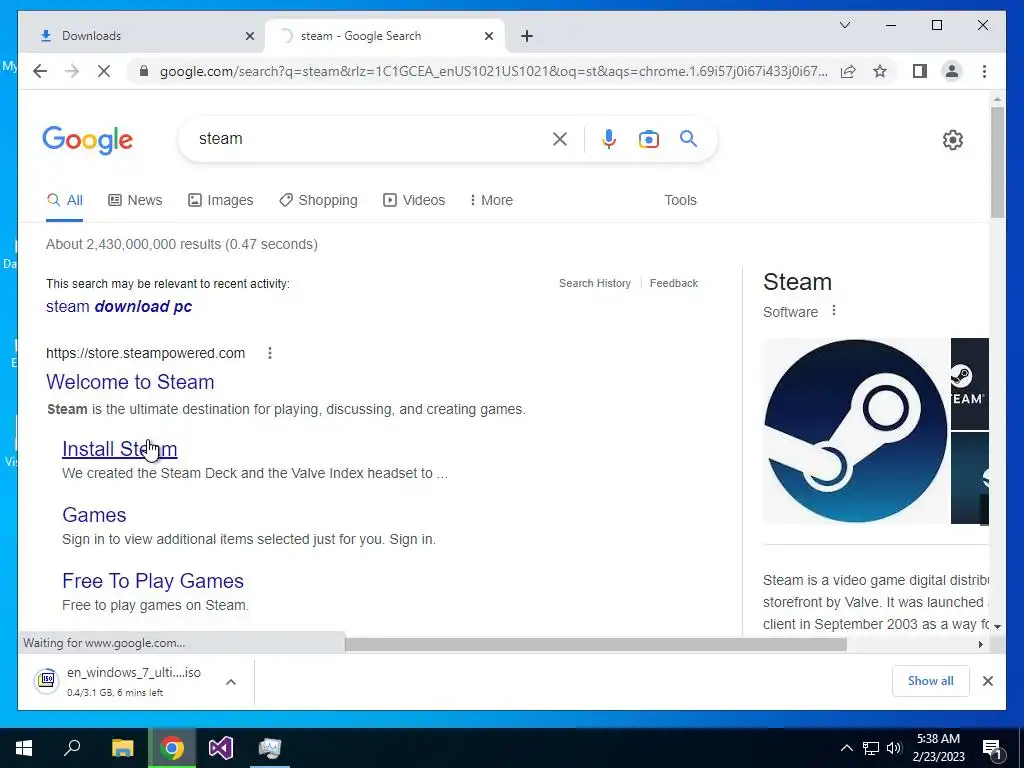Viewport: 1024px width, 768px height.
Task: Open the Games sitelink
Action: [94, 515]
